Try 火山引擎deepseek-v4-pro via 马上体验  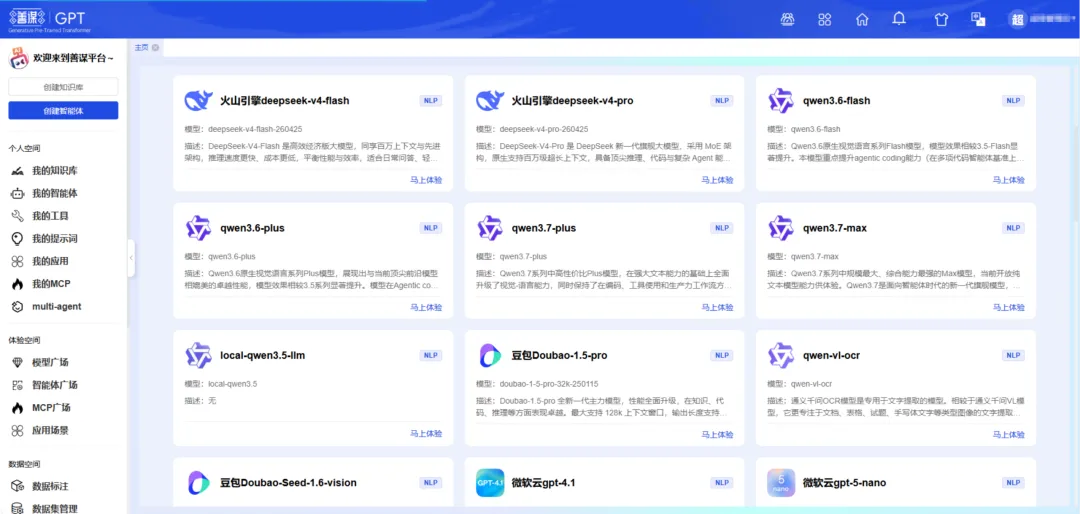coord(718,180)
